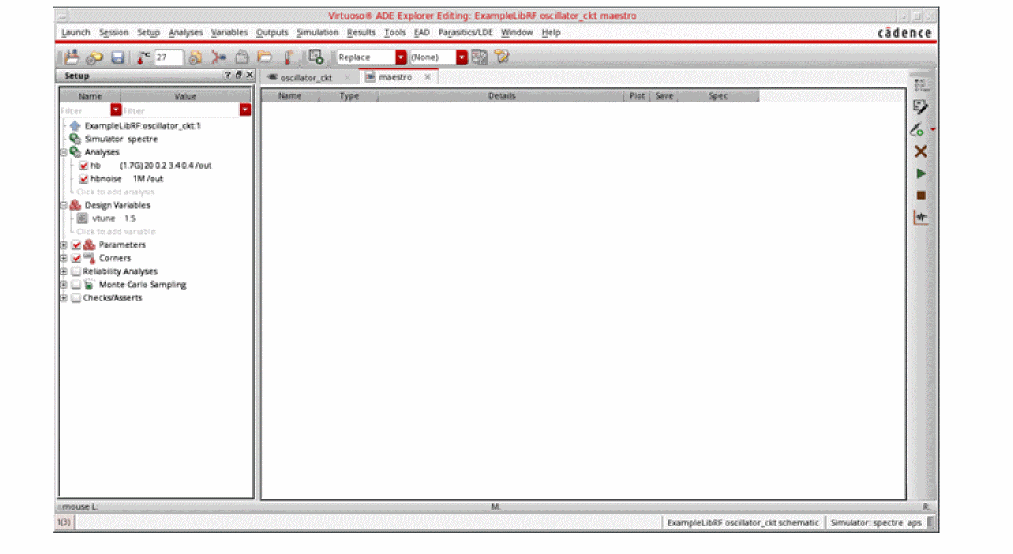Click the grey clipboard toolbar icon
The width and height of the screenshot is (1013, 554).
242,57
